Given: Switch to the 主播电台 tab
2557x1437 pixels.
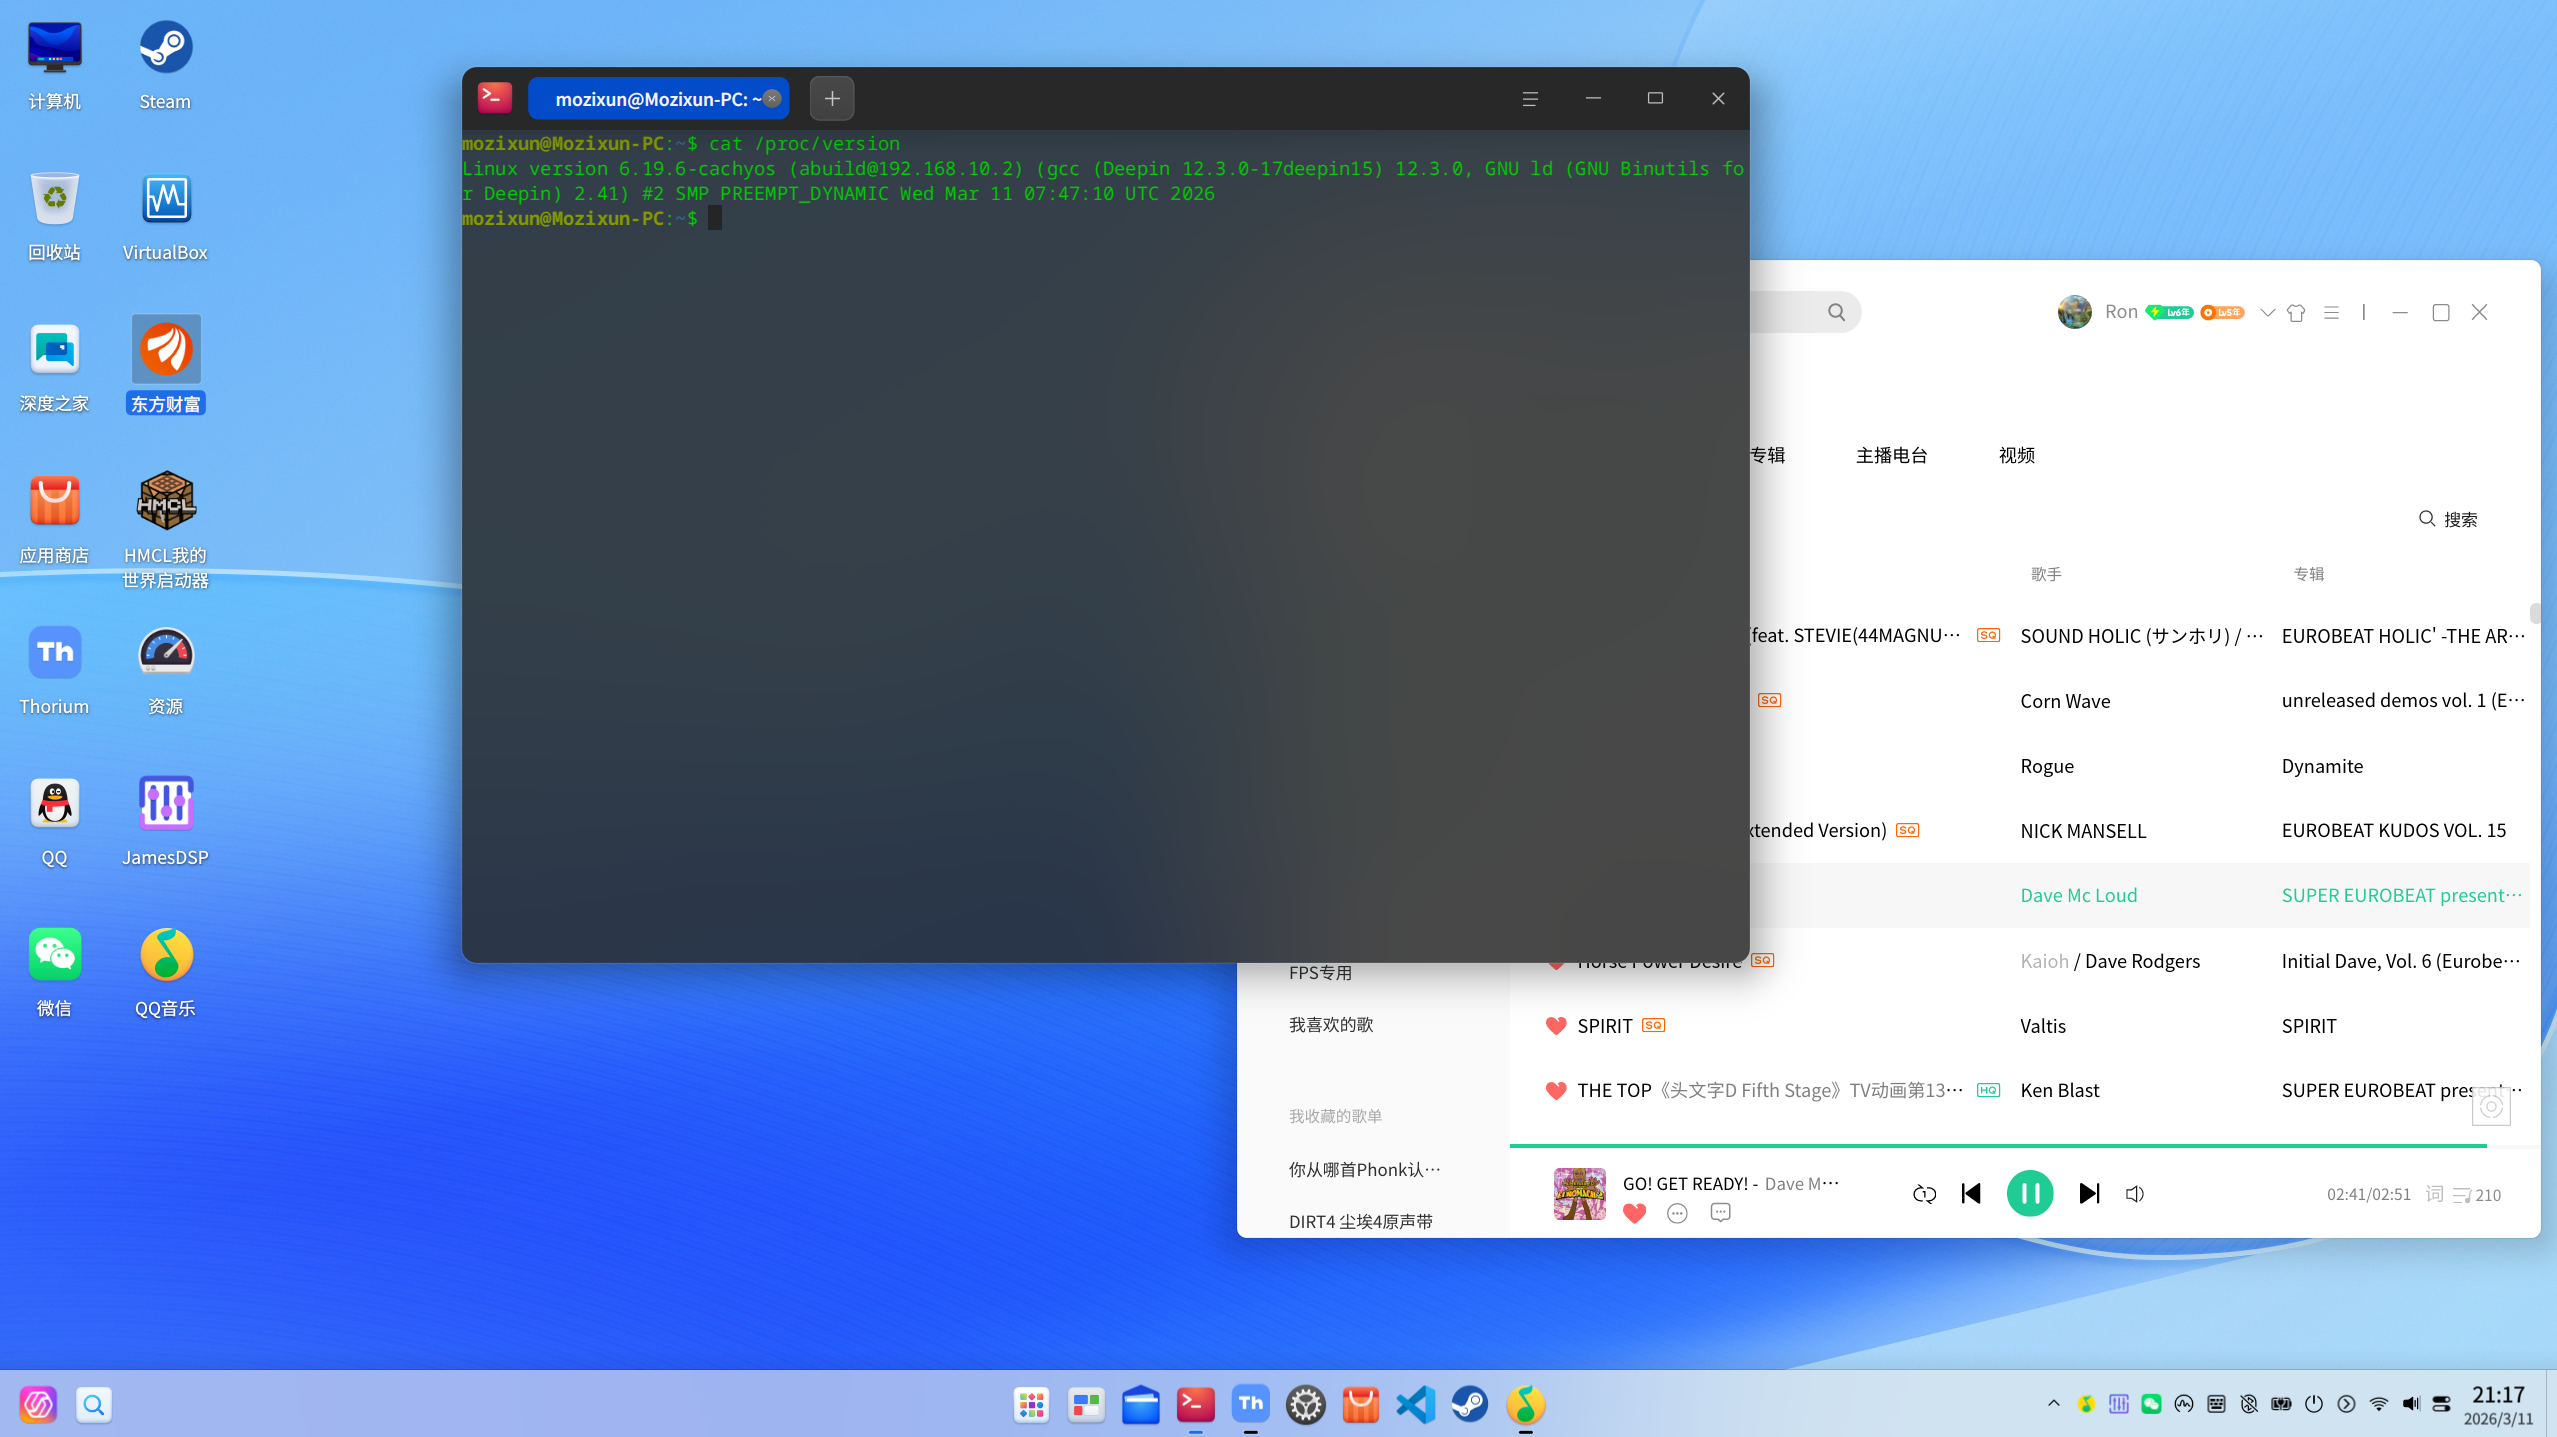Looking at the screenshot, I should point(1891,455).
